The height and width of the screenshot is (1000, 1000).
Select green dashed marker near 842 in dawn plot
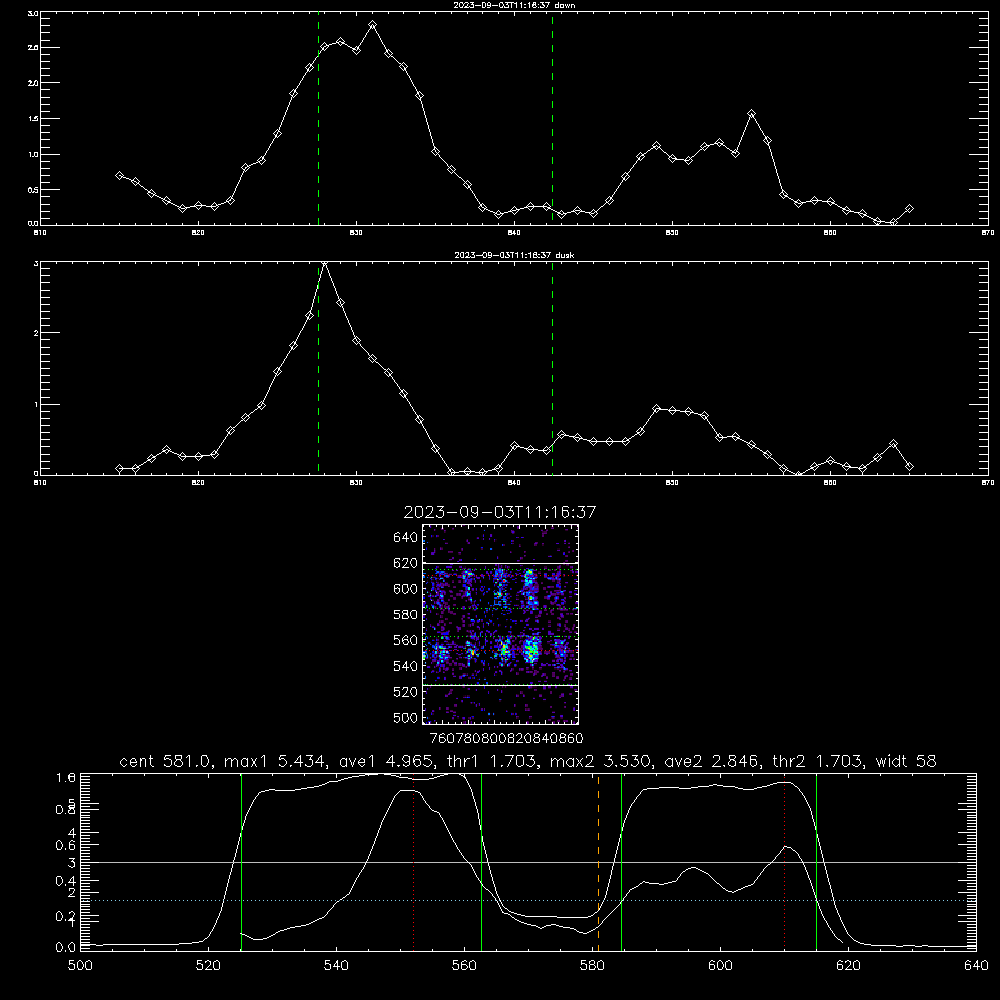point(552,118)
